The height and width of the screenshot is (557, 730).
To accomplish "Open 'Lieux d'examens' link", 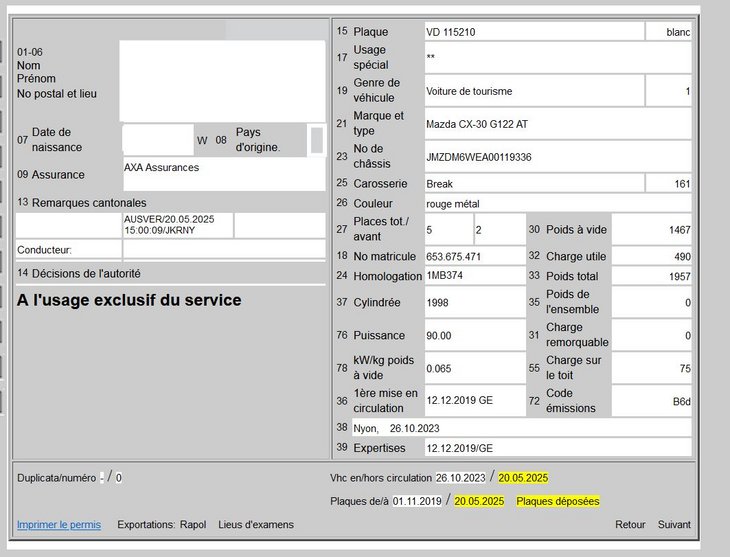I will tap(256, 525).
